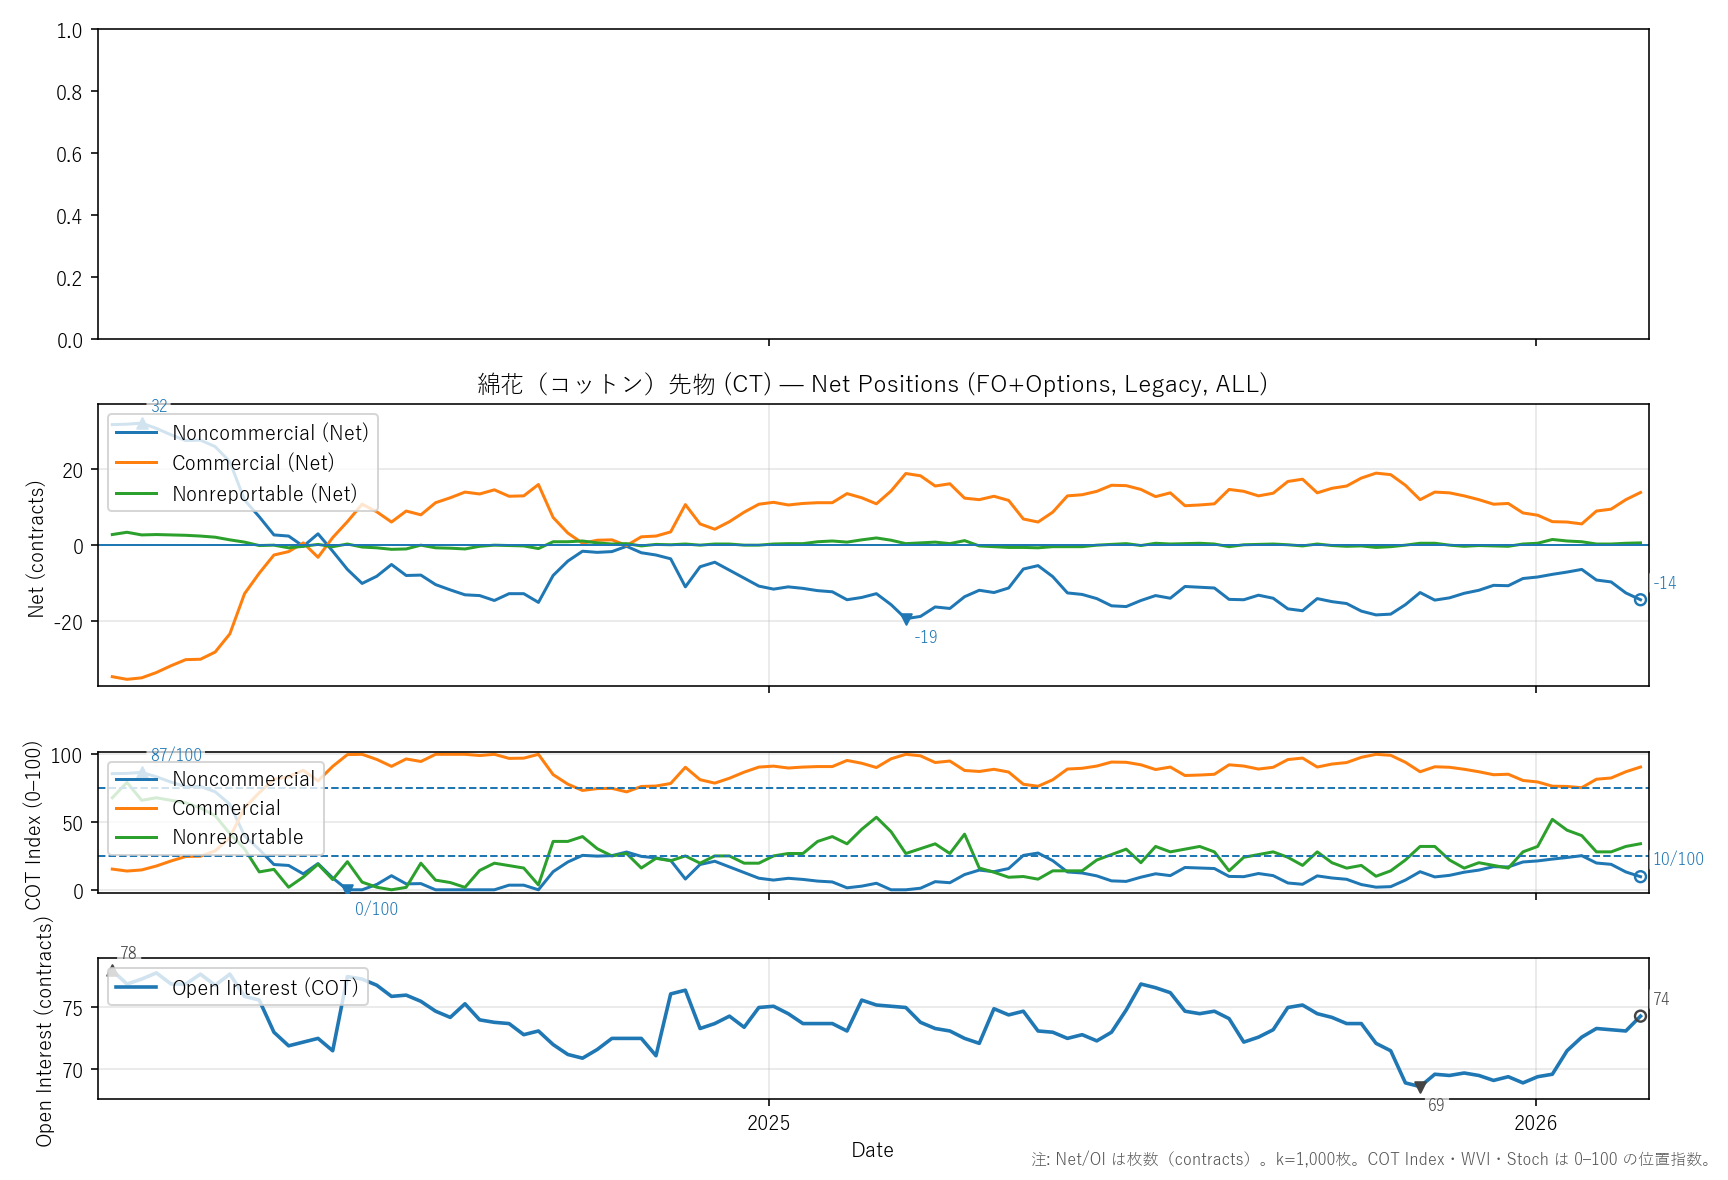Click the orange Commercial (Net) legend line
The image size is (1728, 1180).
(137, 463)
